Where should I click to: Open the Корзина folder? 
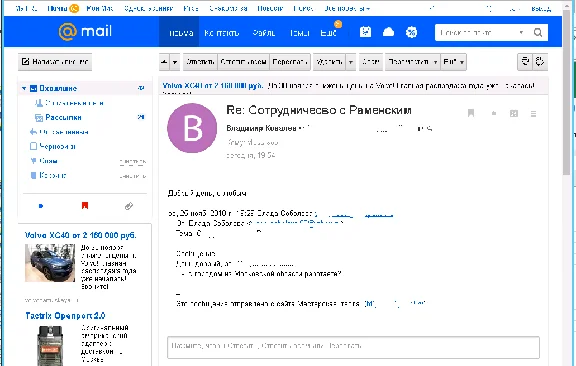(53, 175)
